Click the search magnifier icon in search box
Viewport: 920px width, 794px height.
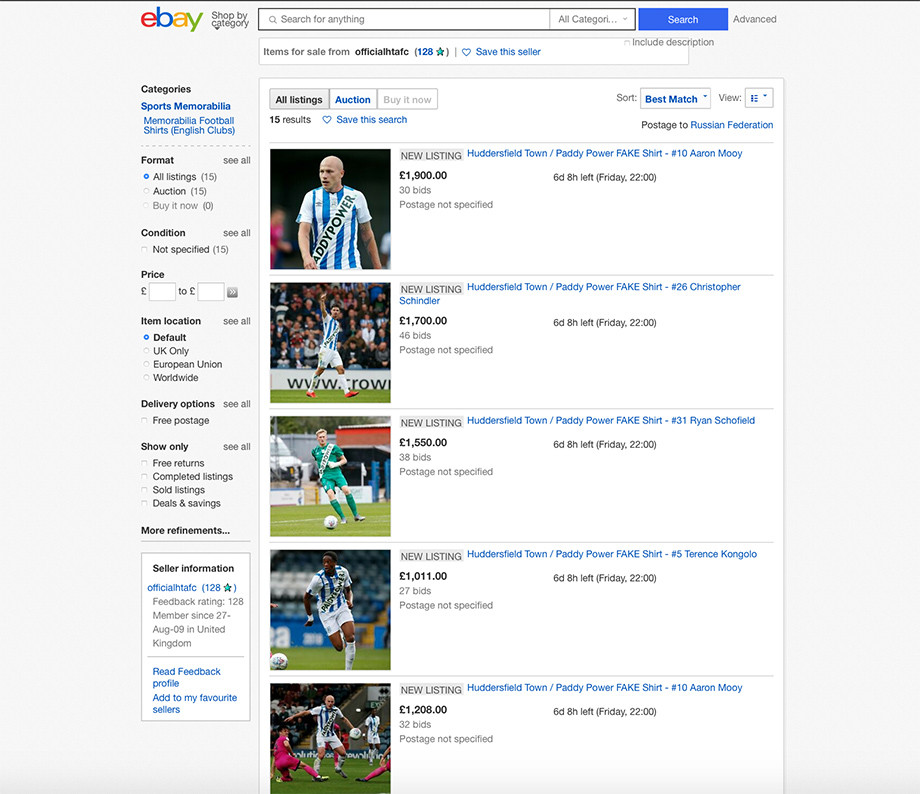click(x=272, y=19)
